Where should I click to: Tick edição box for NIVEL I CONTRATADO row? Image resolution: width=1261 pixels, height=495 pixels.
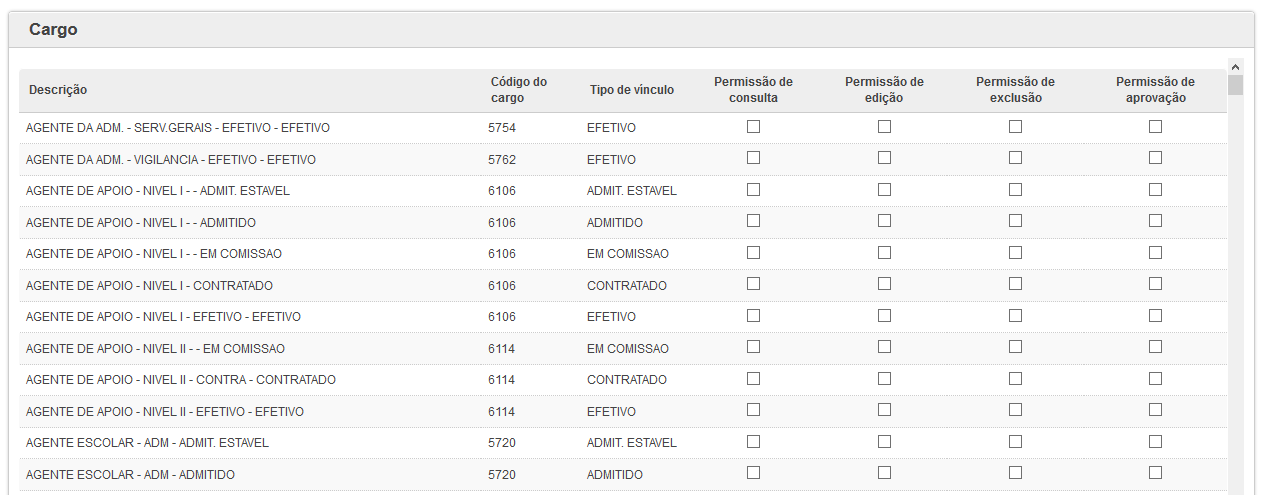(884, 283)
